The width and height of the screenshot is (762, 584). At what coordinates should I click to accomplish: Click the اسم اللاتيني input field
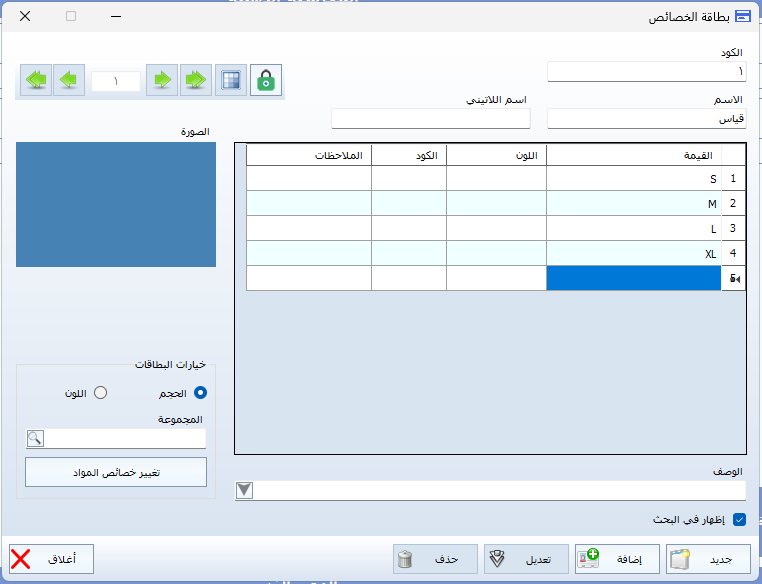431,119
